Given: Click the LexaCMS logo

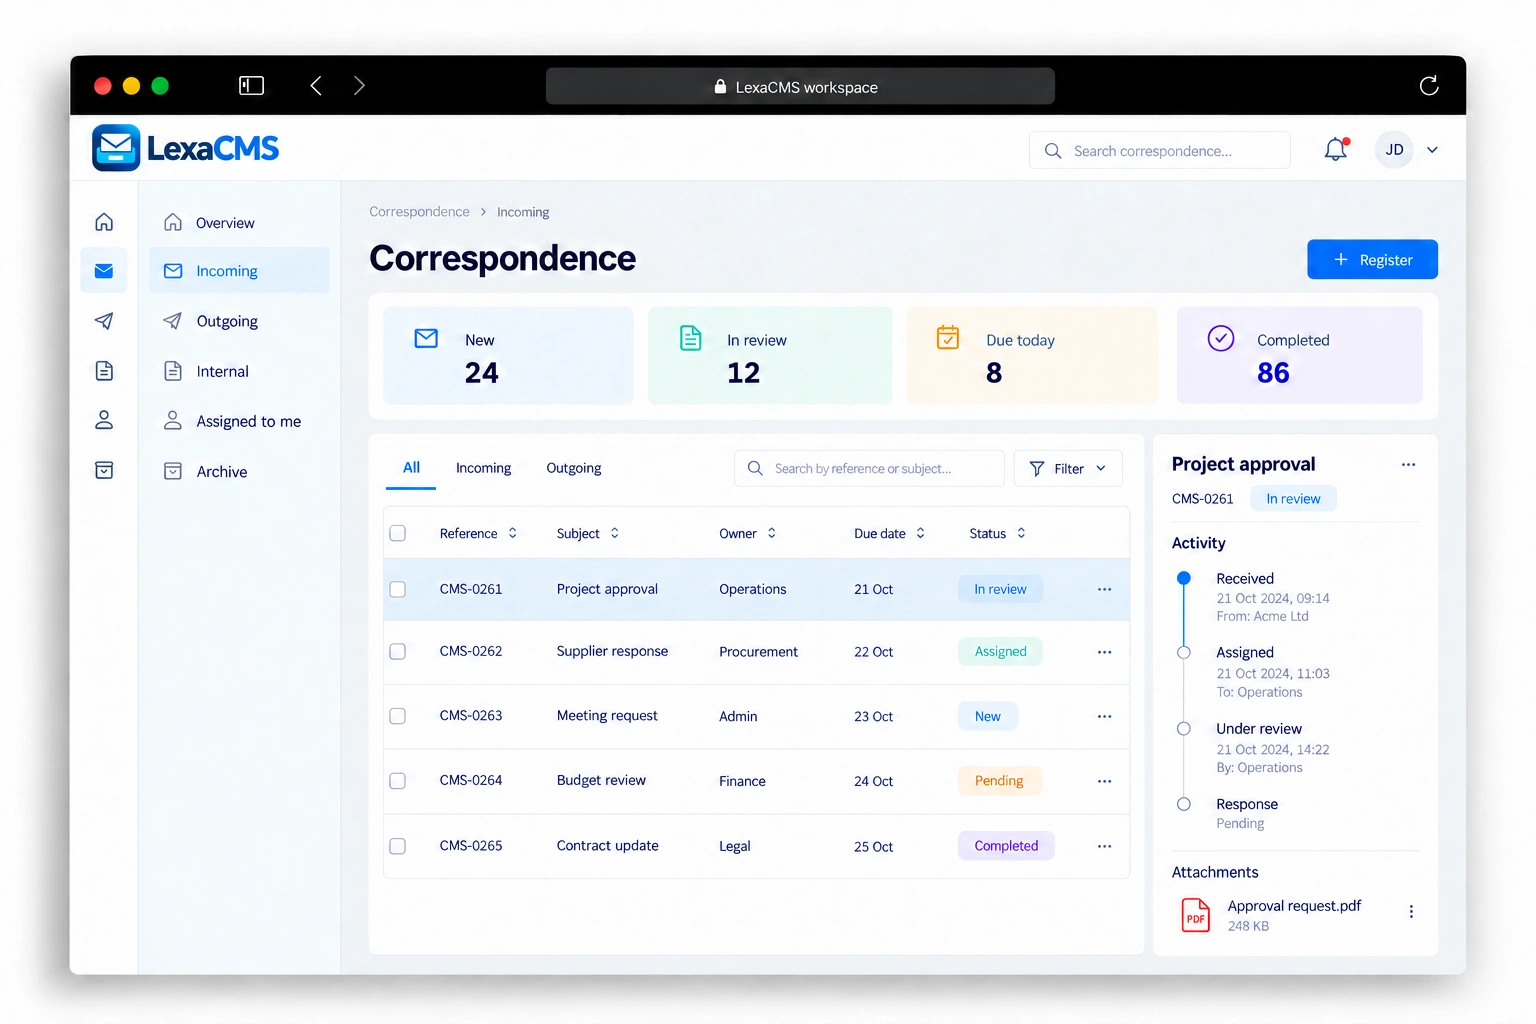Looking at the screenshot, I should click(x=185, y=148).
